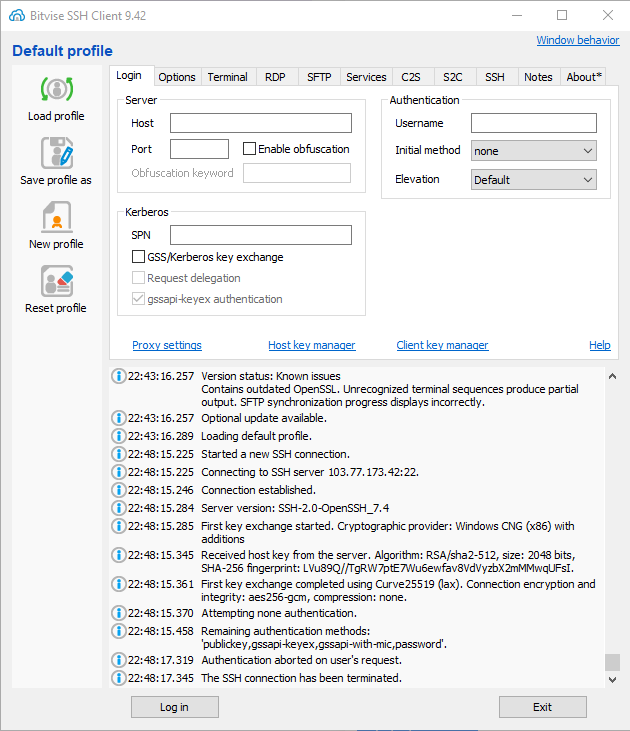Viewport: 630px width, 731px height.
Task: Click info icon for Attempting none authentication entry
Action: click(118, 613)
